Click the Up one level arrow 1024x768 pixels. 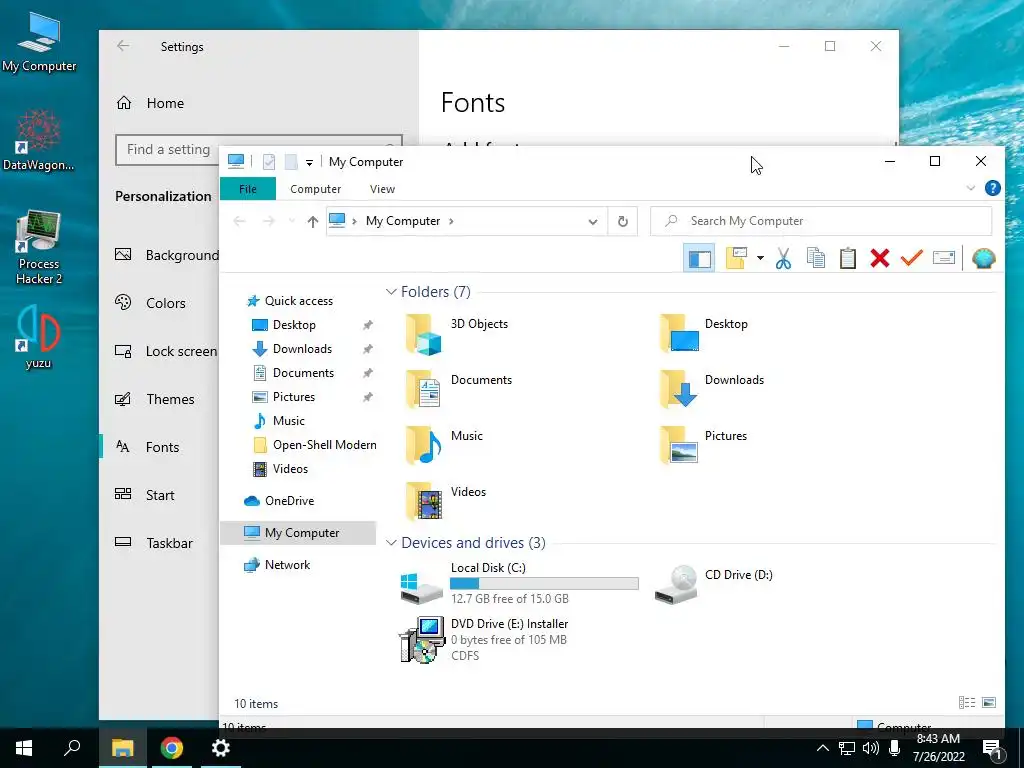(313, 221)
